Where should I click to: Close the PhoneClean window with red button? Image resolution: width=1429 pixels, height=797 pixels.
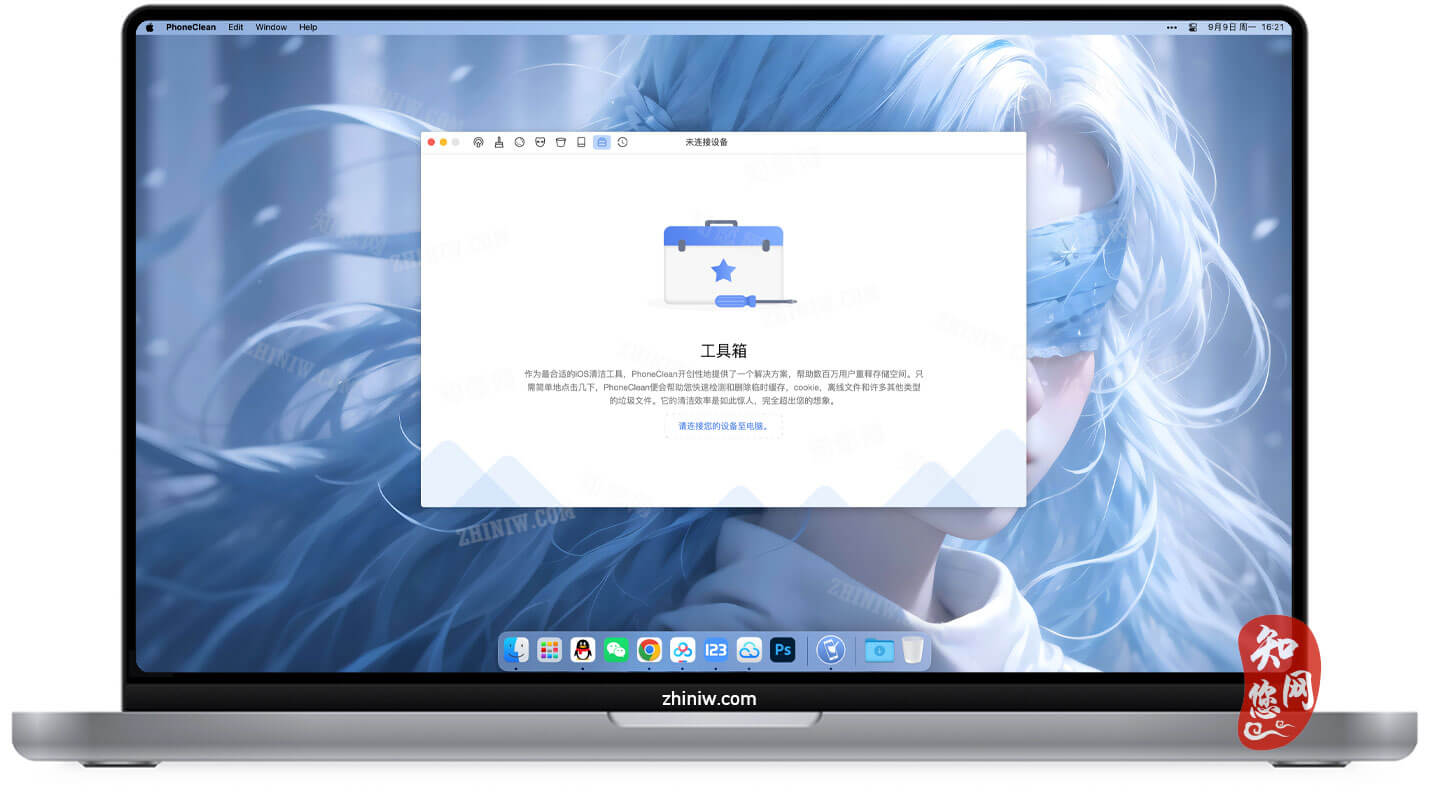click(x=431, y=142)
